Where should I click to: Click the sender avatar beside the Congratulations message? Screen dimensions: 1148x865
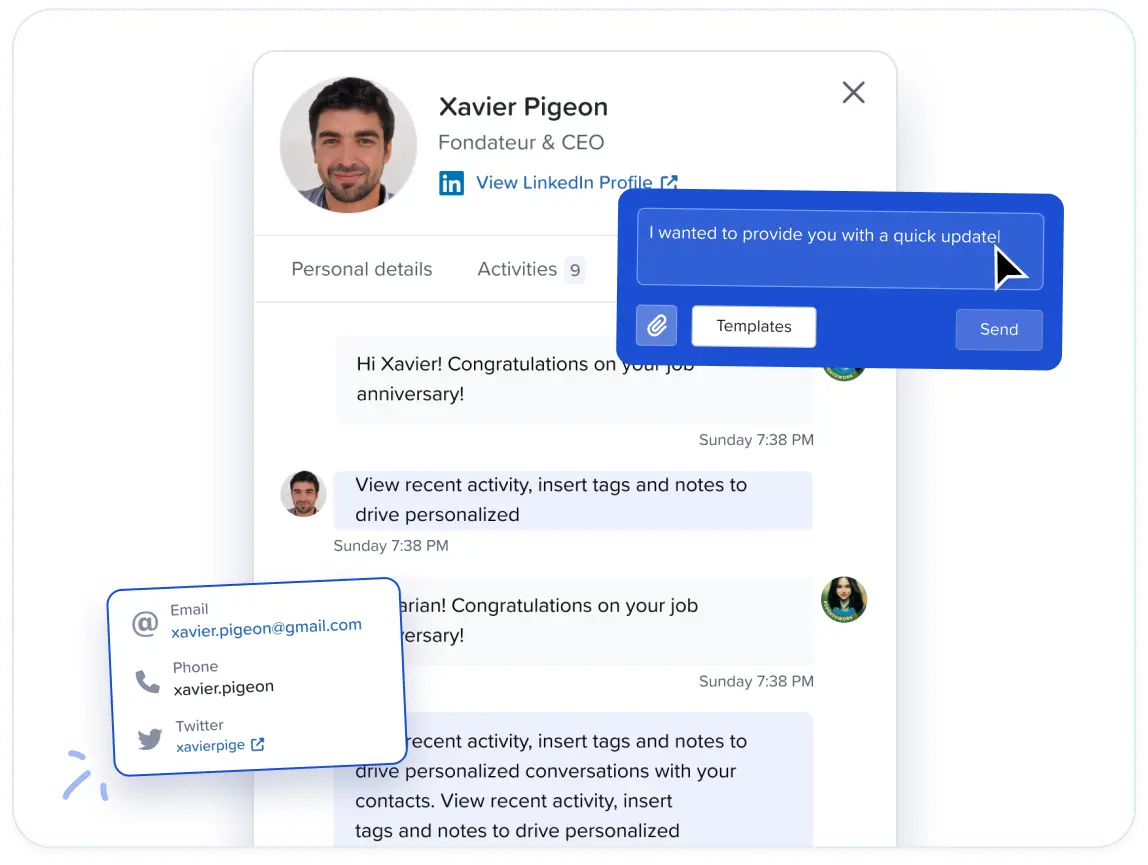coord(843,599)
